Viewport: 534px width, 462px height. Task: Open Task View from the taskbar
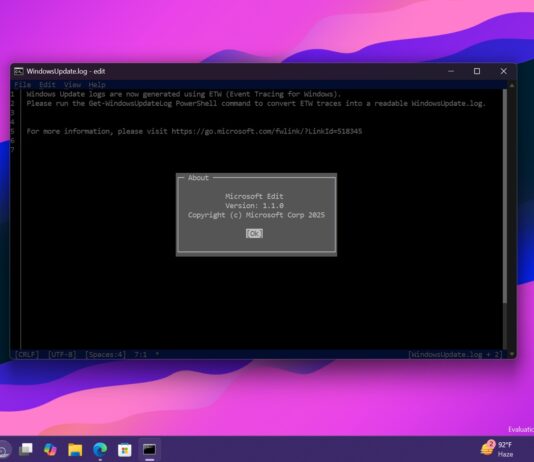pos(26,449)
